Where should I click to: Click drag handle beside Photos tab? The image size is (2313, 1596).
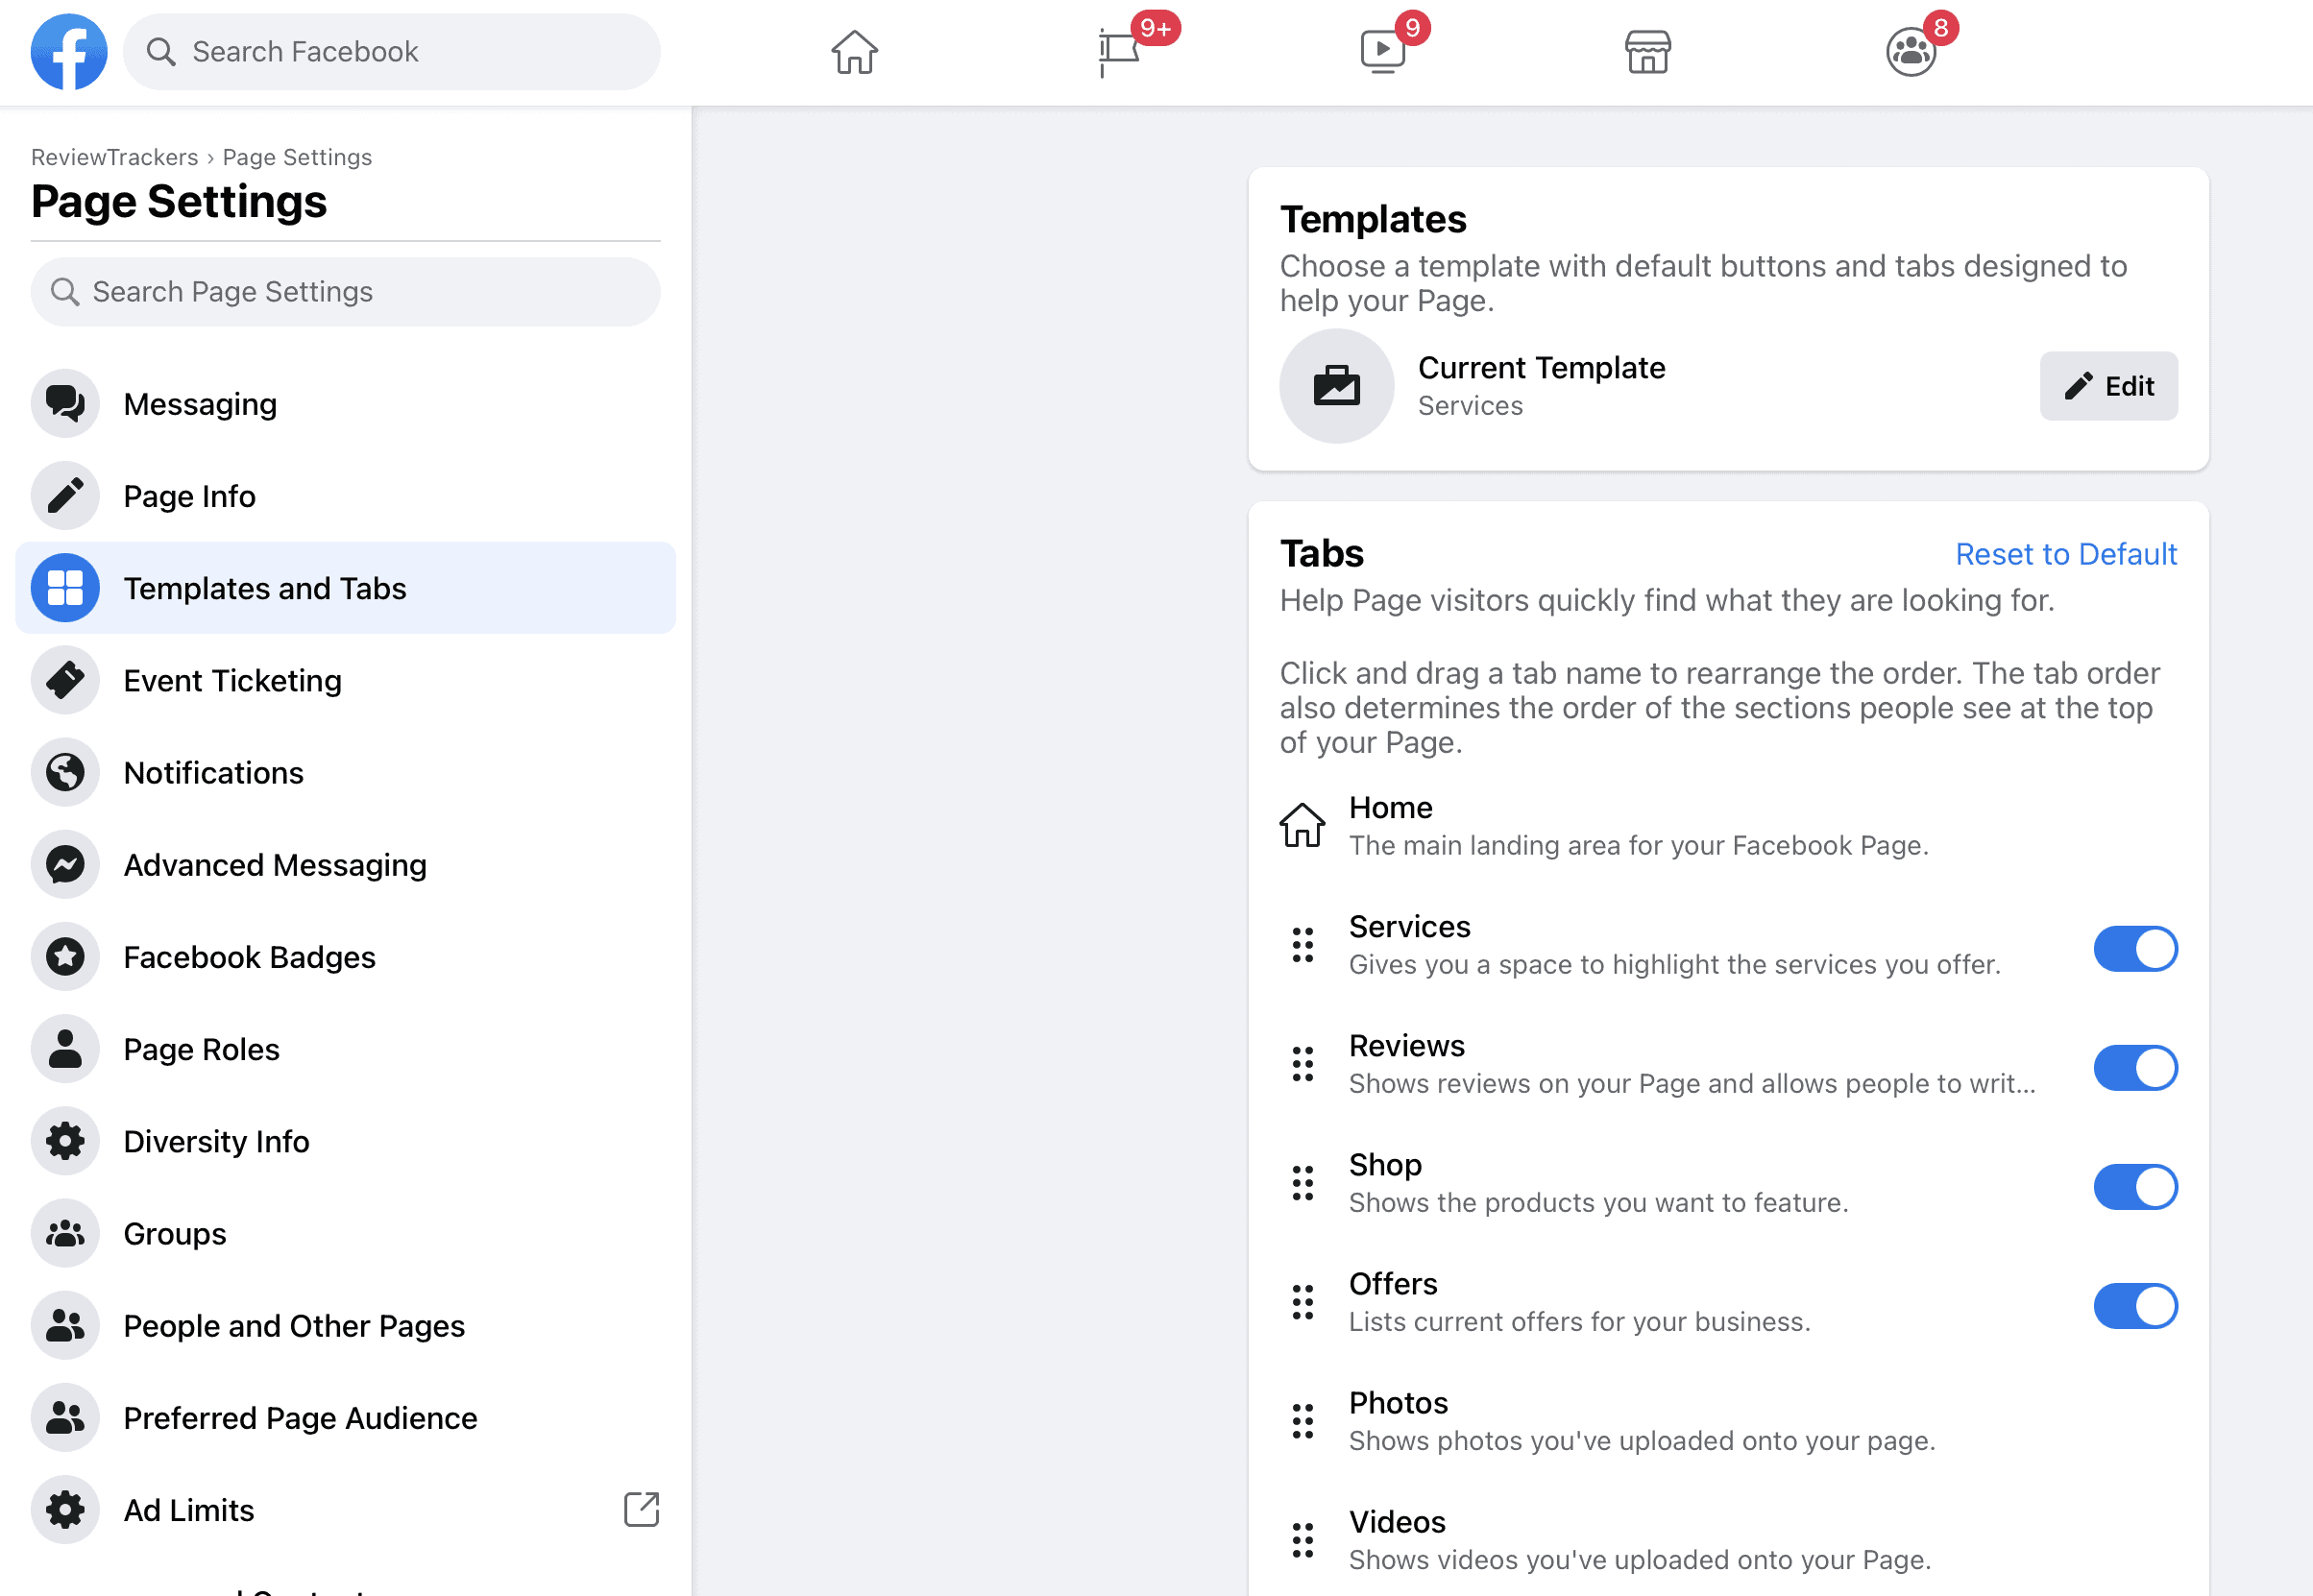tap(1302, 1421)
